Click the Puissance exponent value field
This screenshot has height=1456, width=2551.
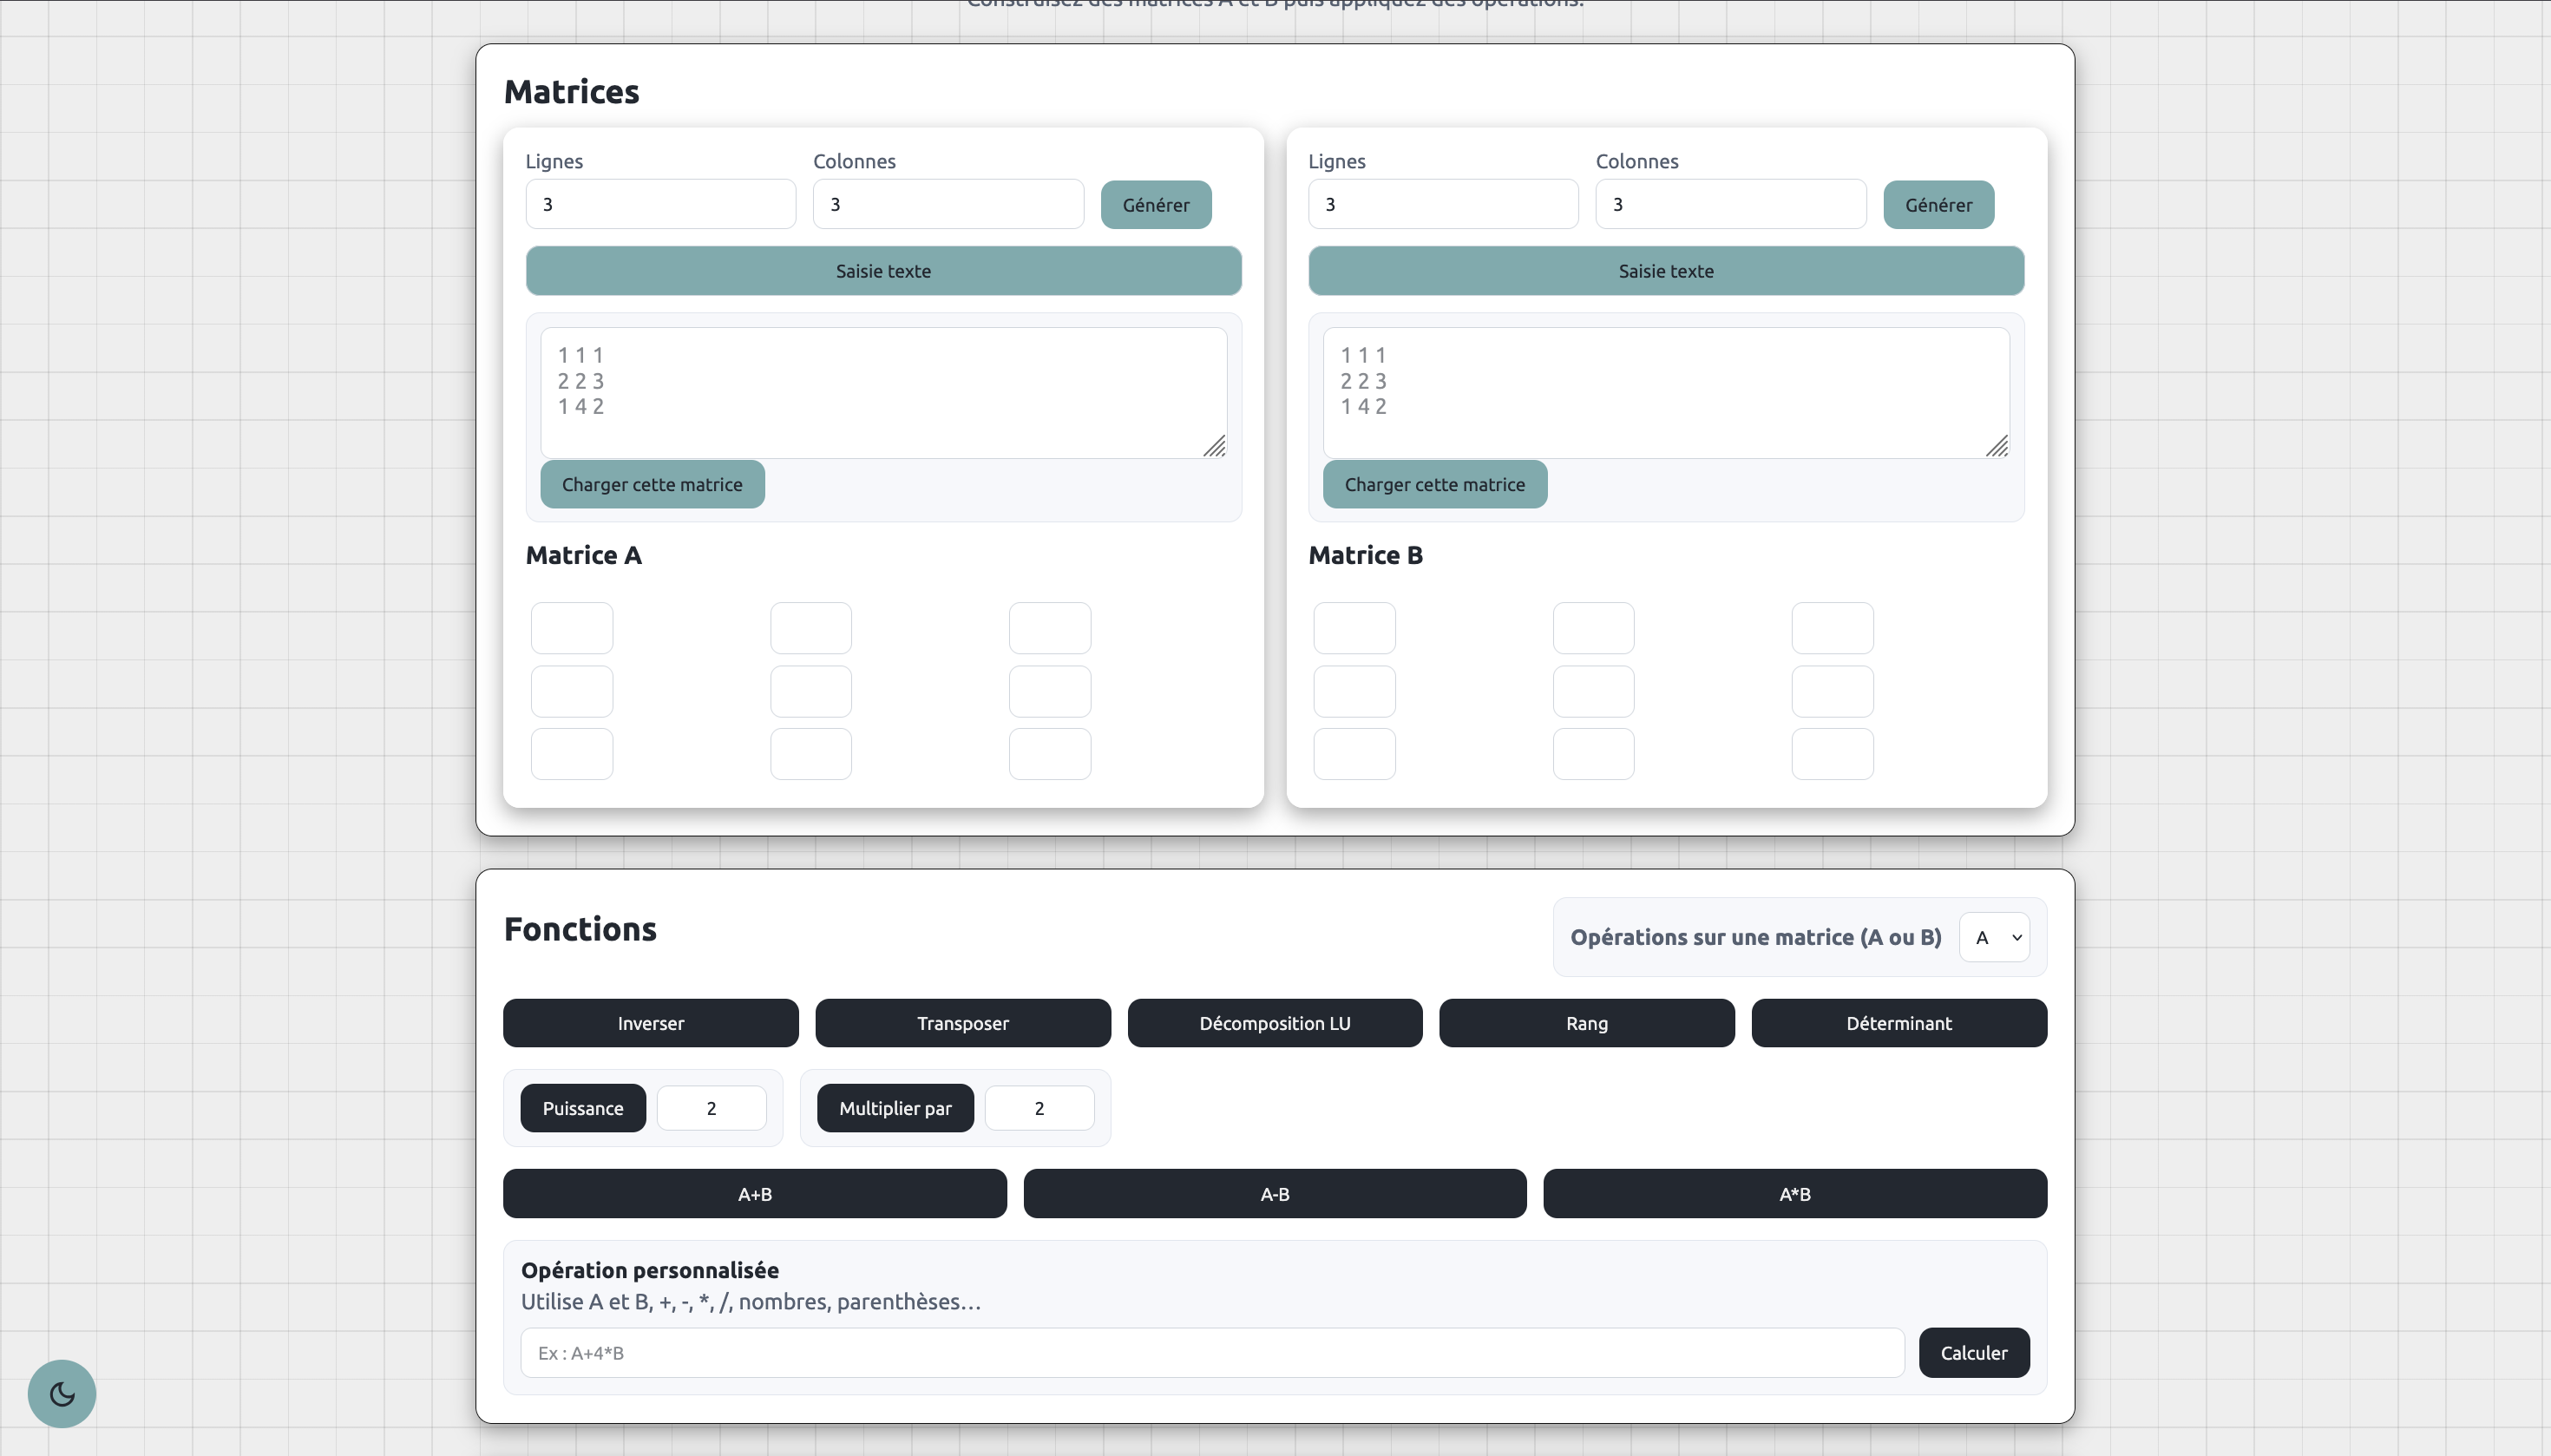pos(711,1108)
